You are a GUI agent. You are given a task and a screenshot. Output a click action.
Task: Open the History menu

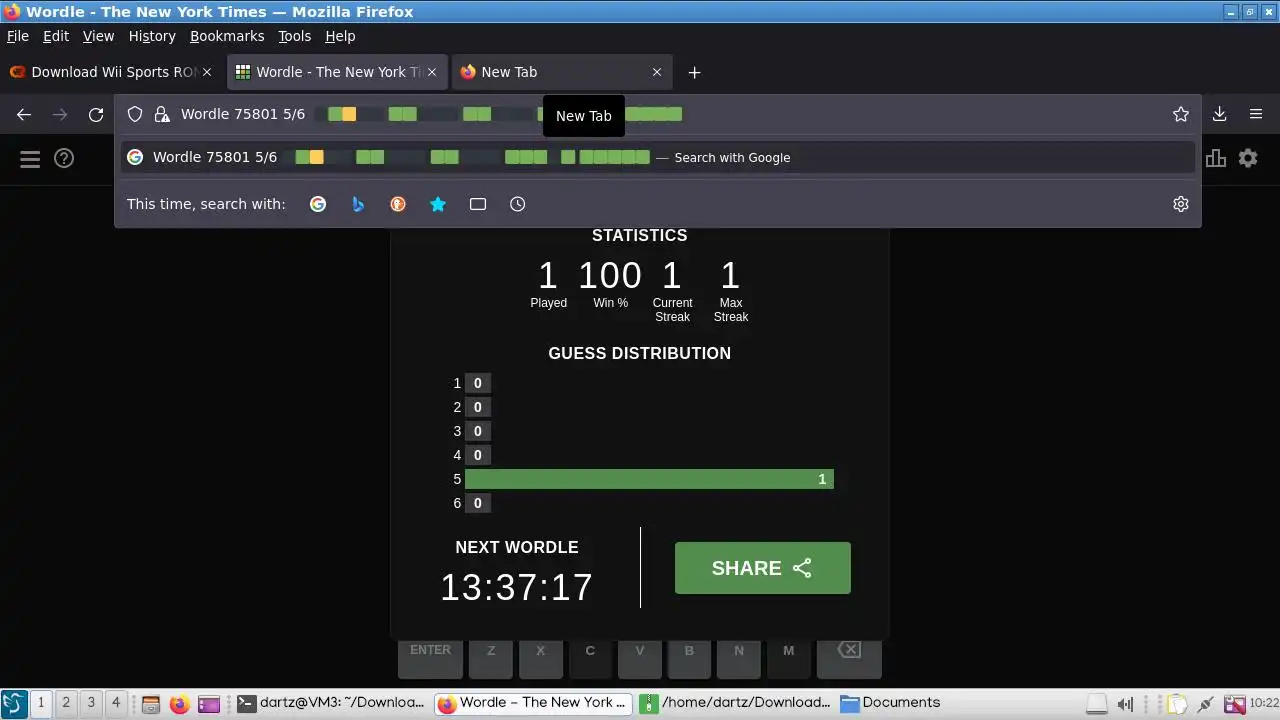pyautogui.click(x=152, y=36)
